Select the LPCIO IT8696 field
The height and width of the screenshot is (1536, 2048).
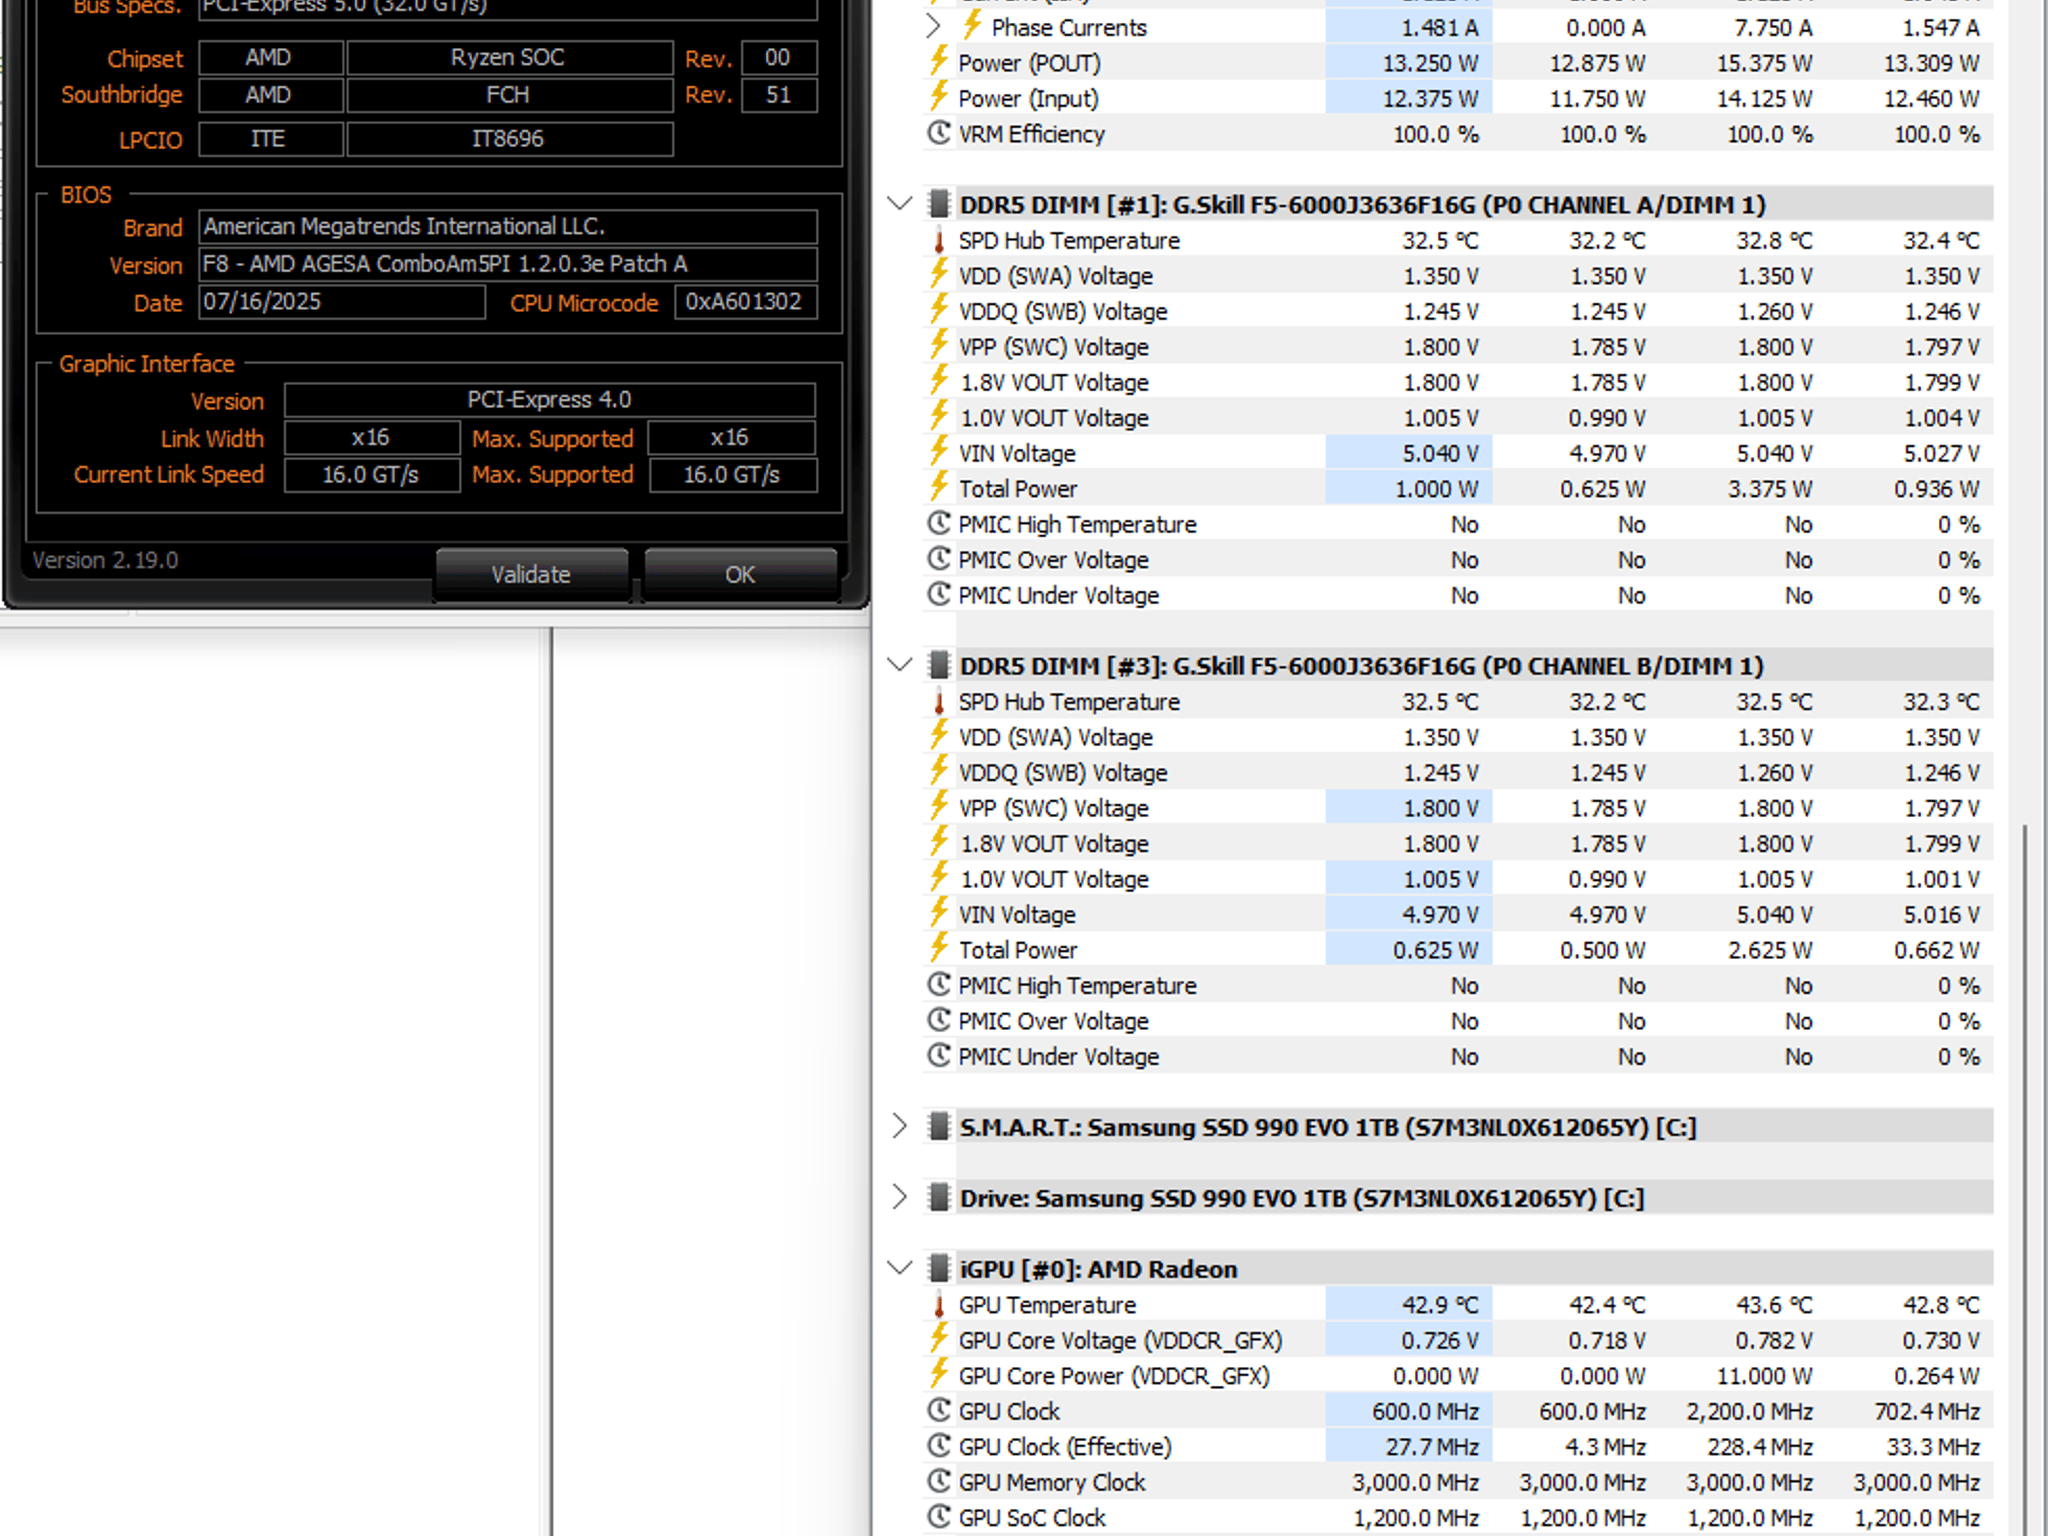pyautogui.click(x=509, y=139)
